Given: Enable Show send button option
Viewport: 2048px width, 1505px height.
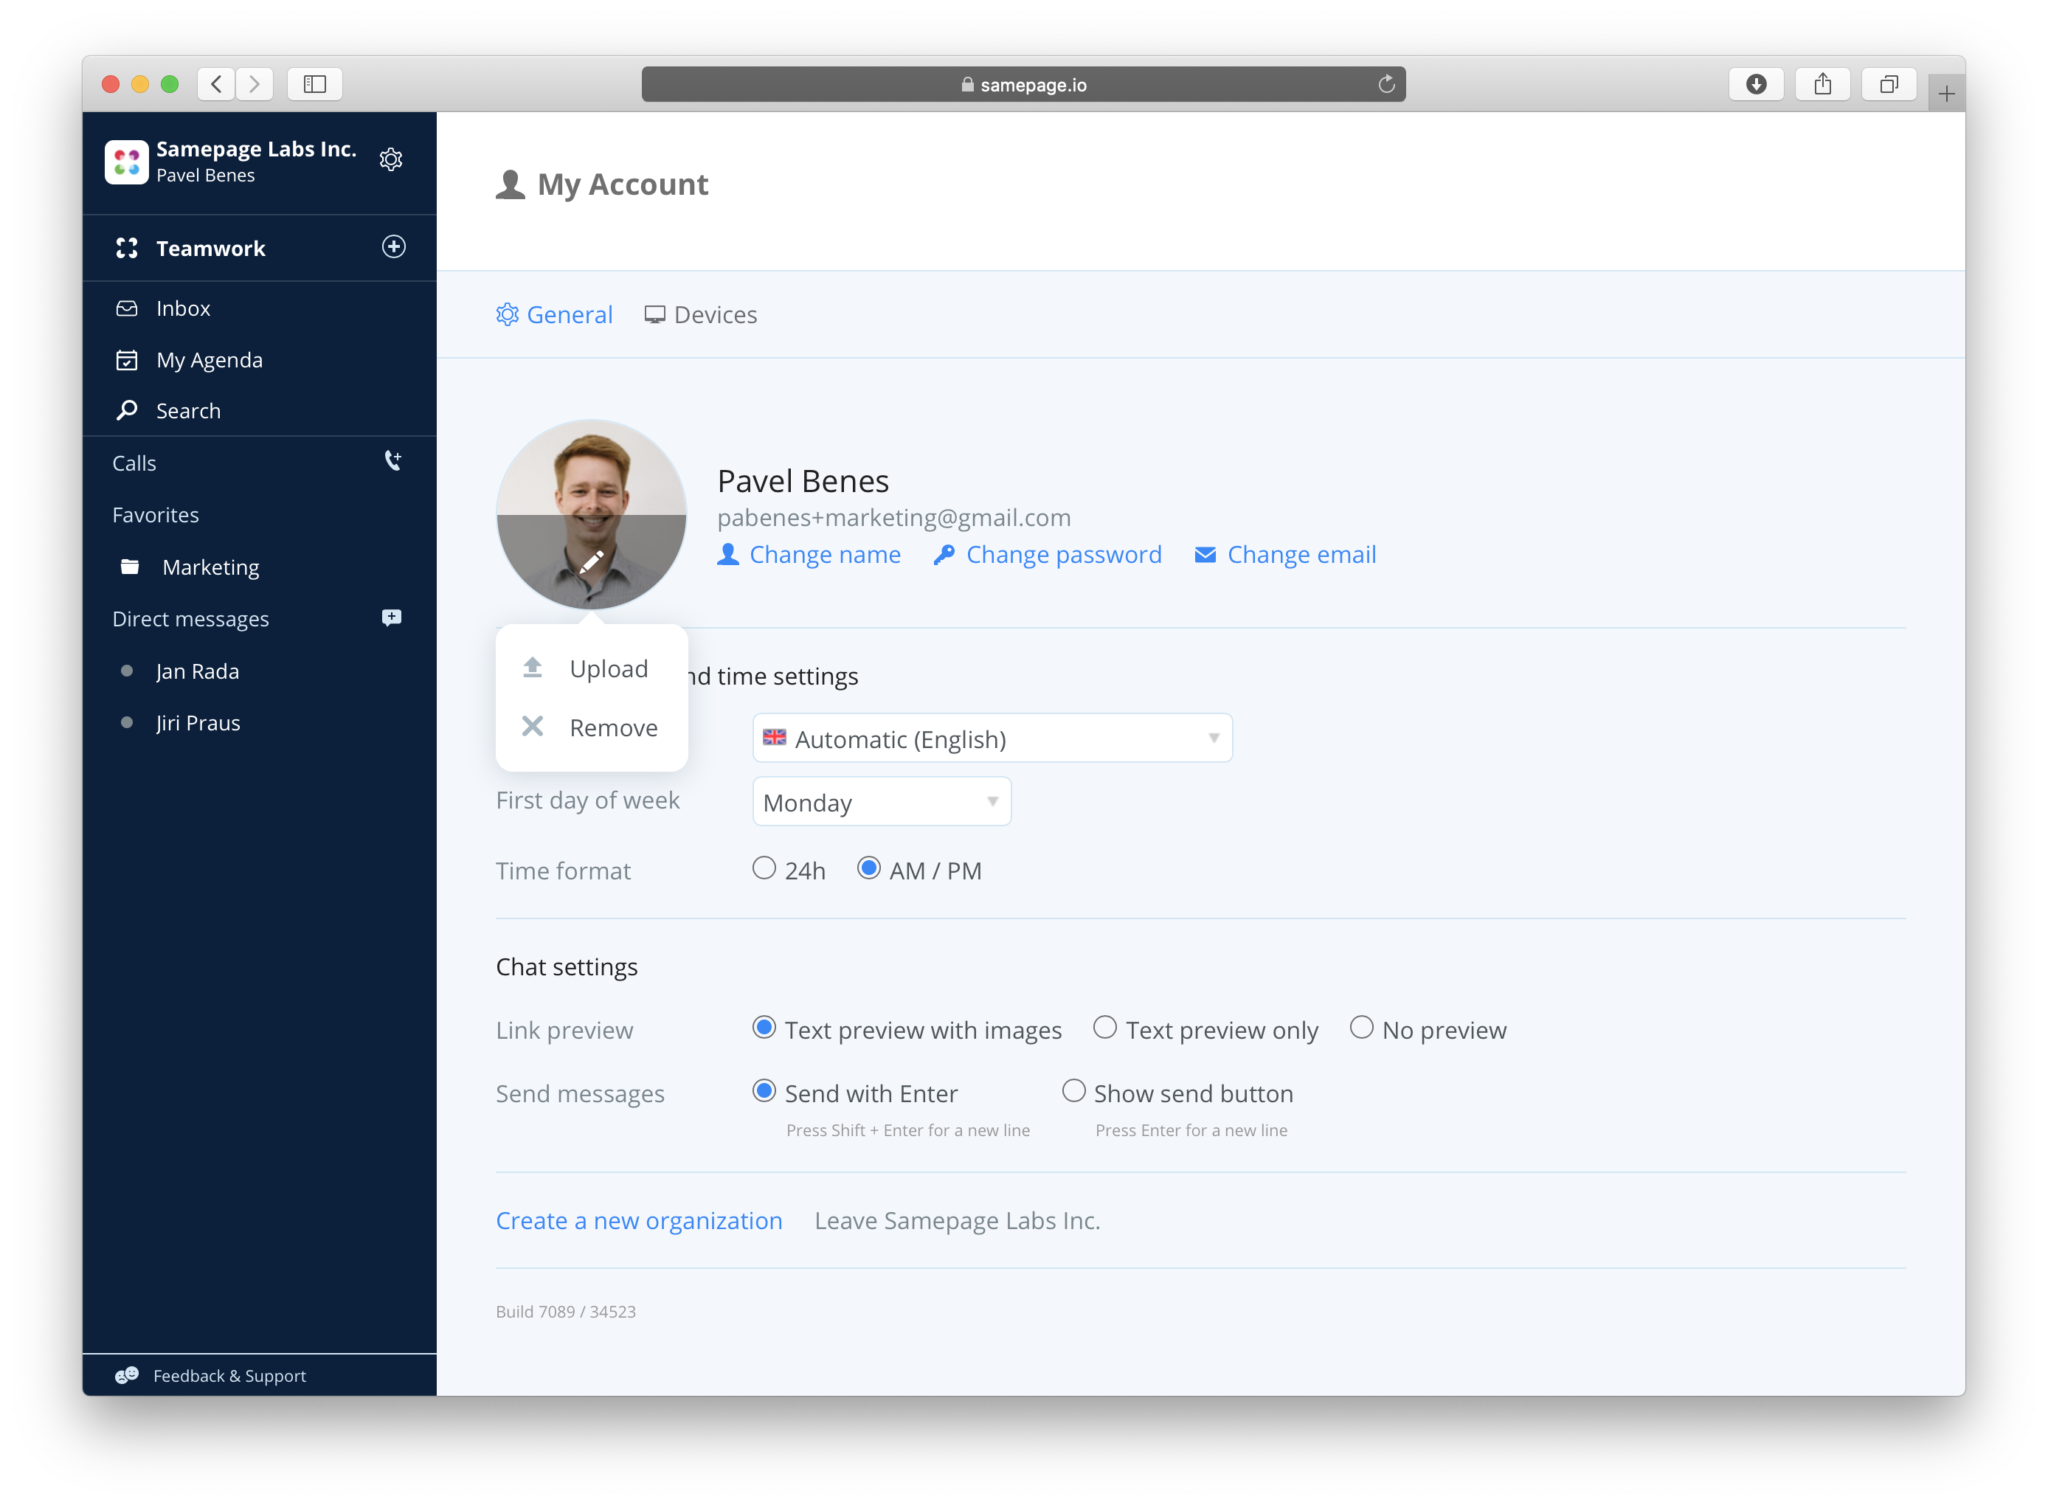Looking at the screenshot, I should point(1073,1092).
